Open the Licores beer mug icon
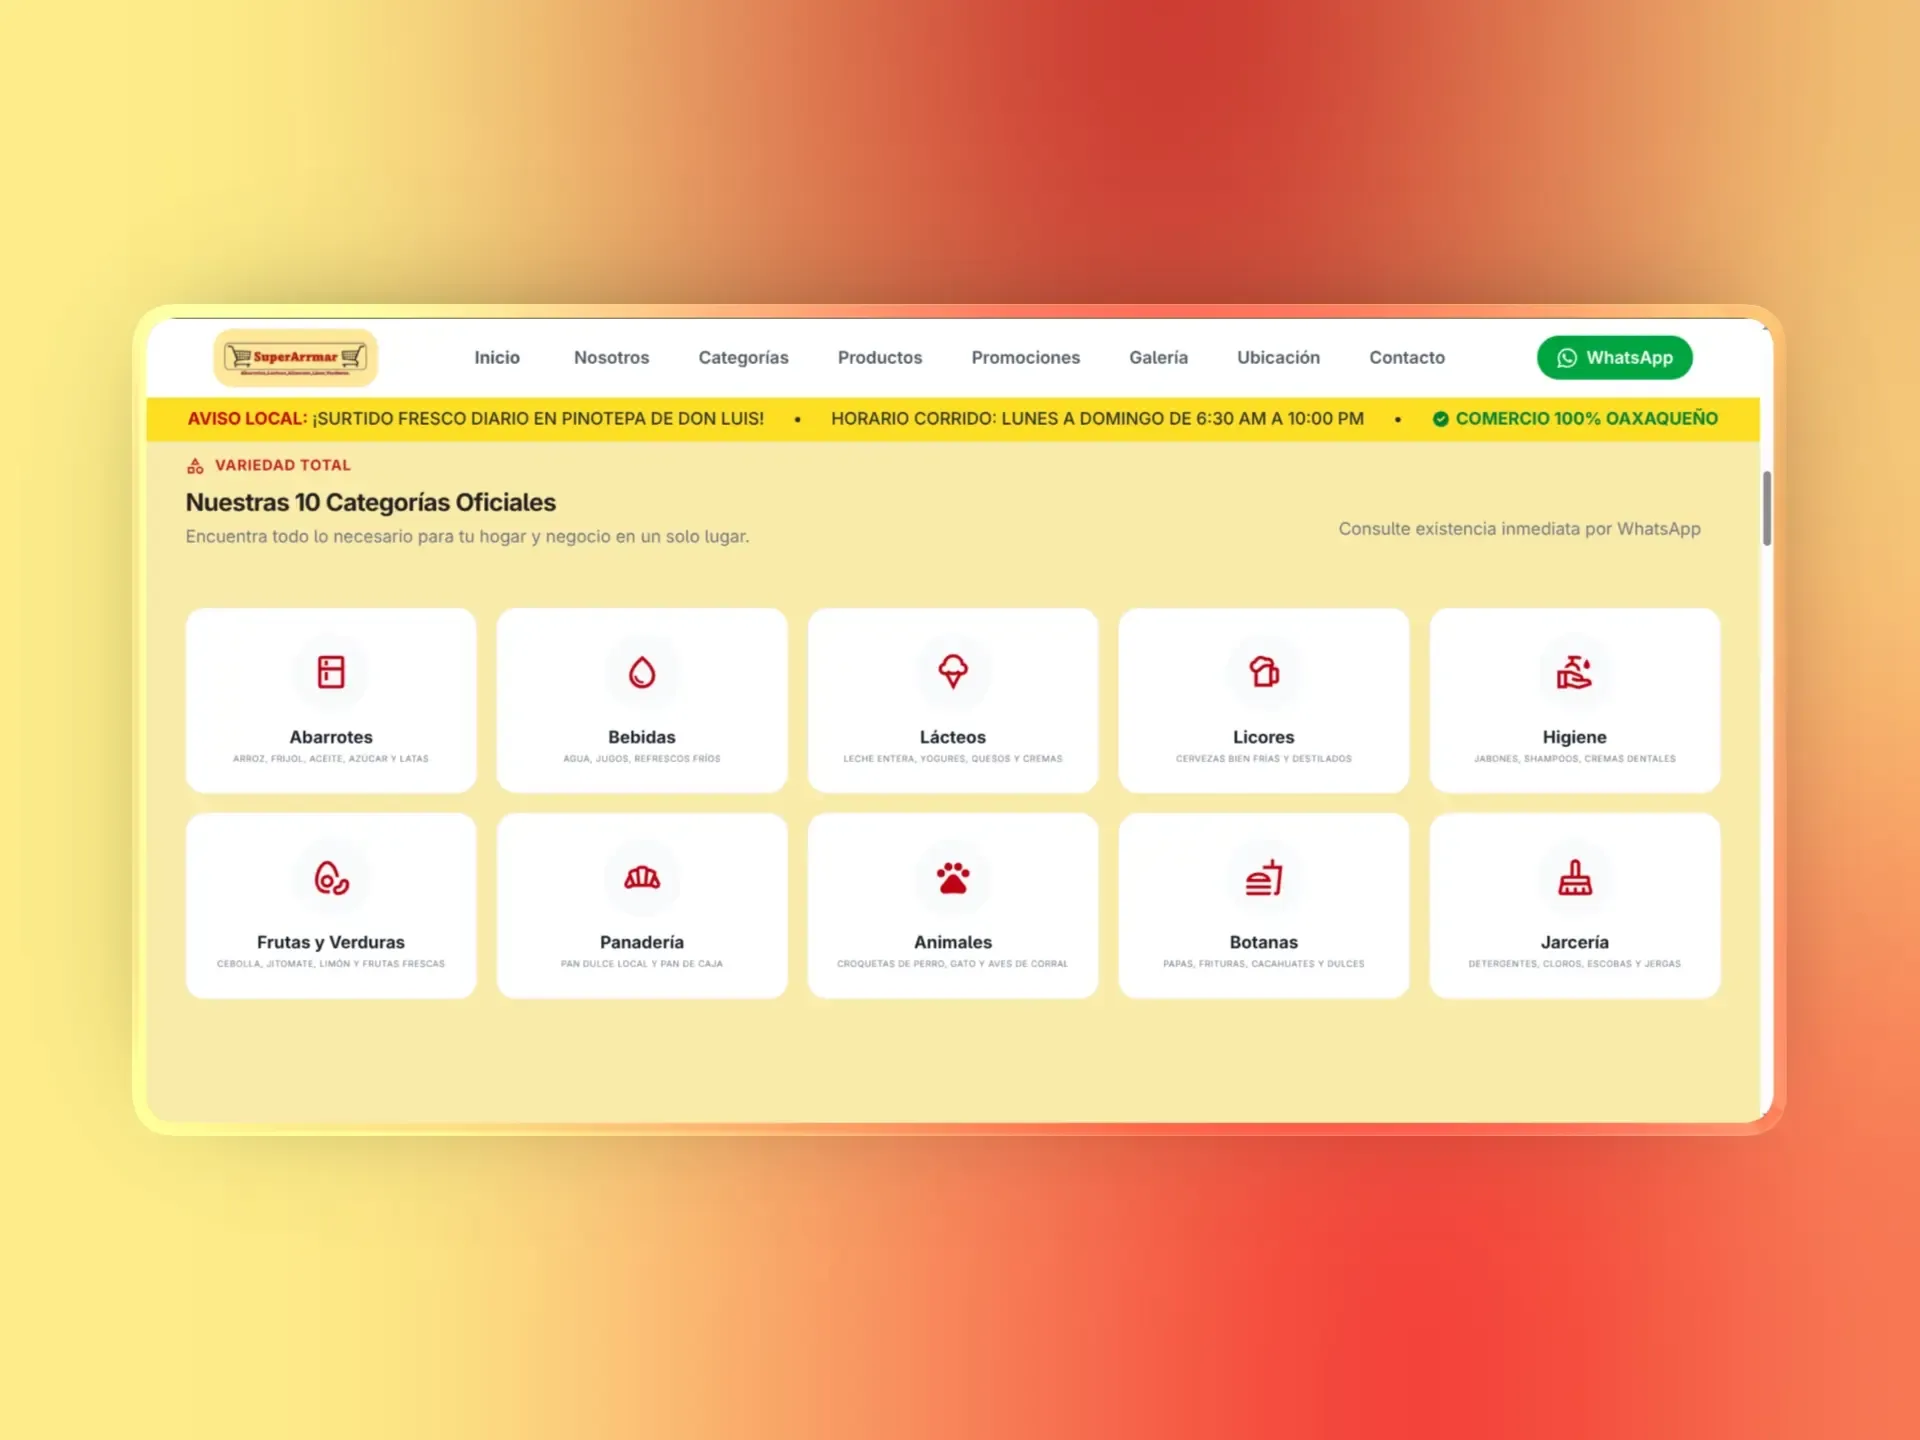Image resolution: width=1920 pixels, height=1440 pixels. pyautogui.click(x=1264, y=672)
